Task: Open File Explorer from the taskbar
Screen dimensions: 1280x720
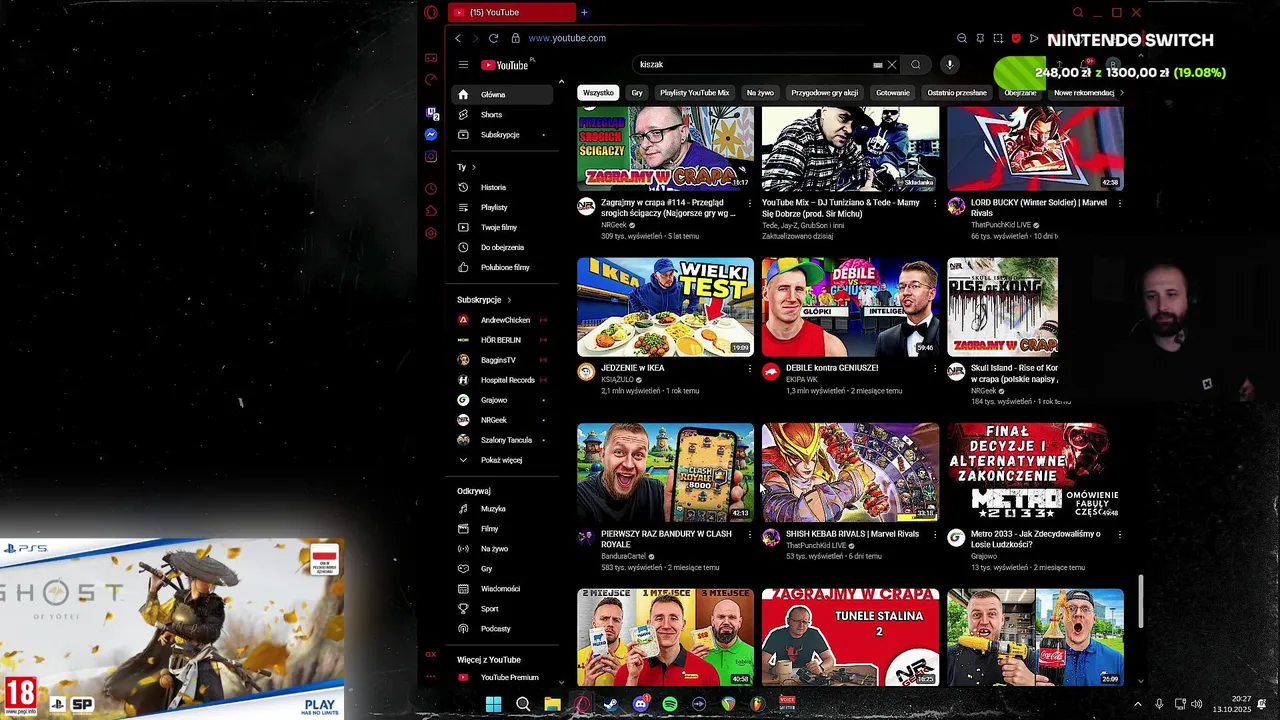Action: point(552,704)
